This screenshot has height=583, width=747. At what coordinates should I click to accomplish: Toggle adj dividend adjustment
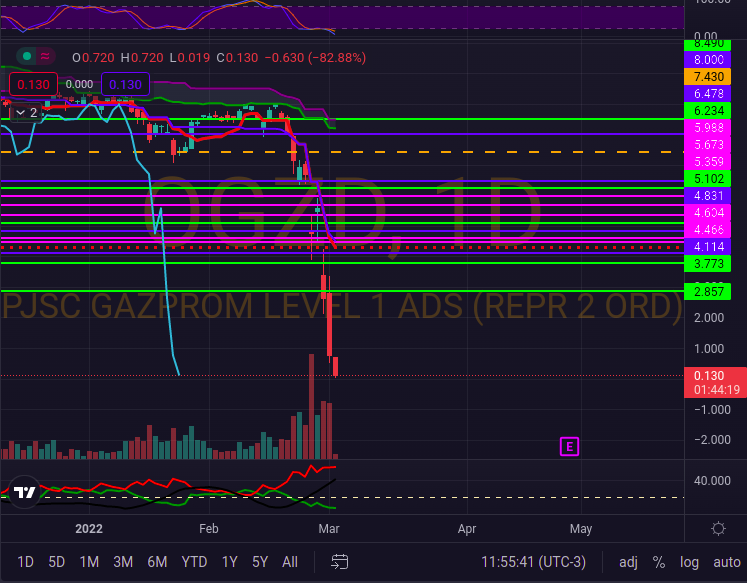click(x=628, y=562)
